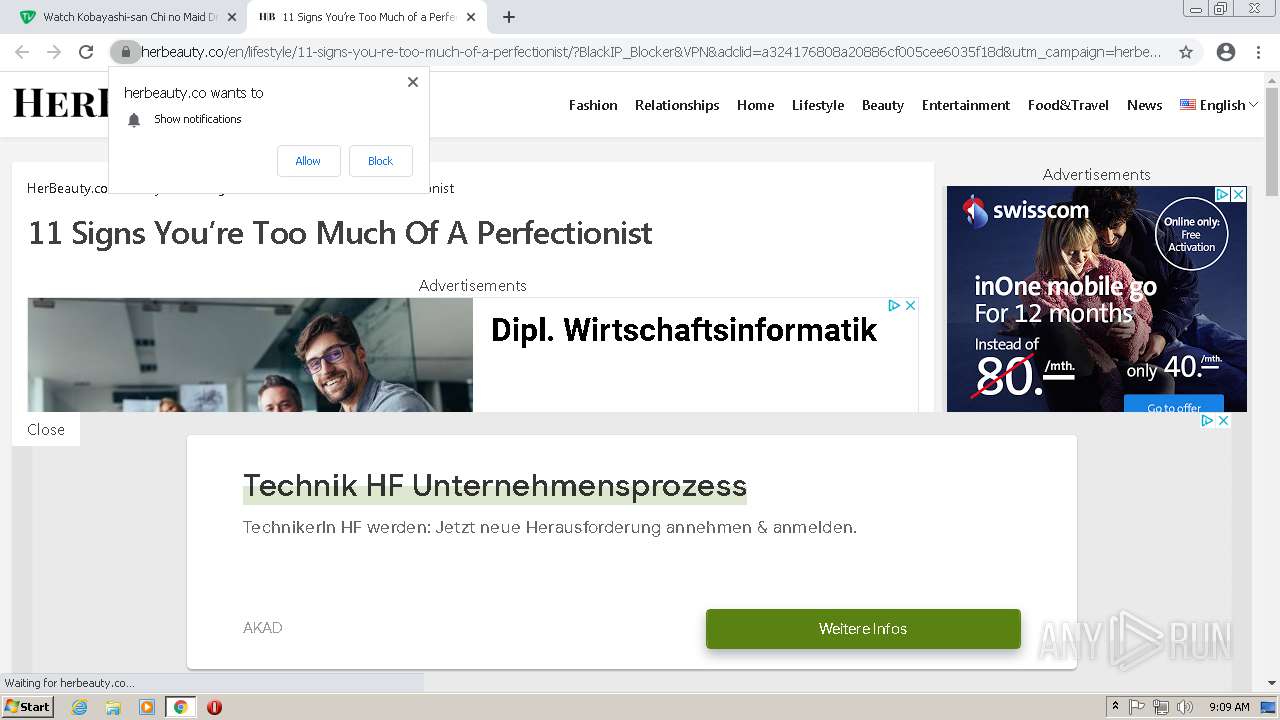The width and height of the screenshot is (1280, 720).
Task: Click HerBeauty.co breadcrumb link
Action: click(x=67, y=188)
